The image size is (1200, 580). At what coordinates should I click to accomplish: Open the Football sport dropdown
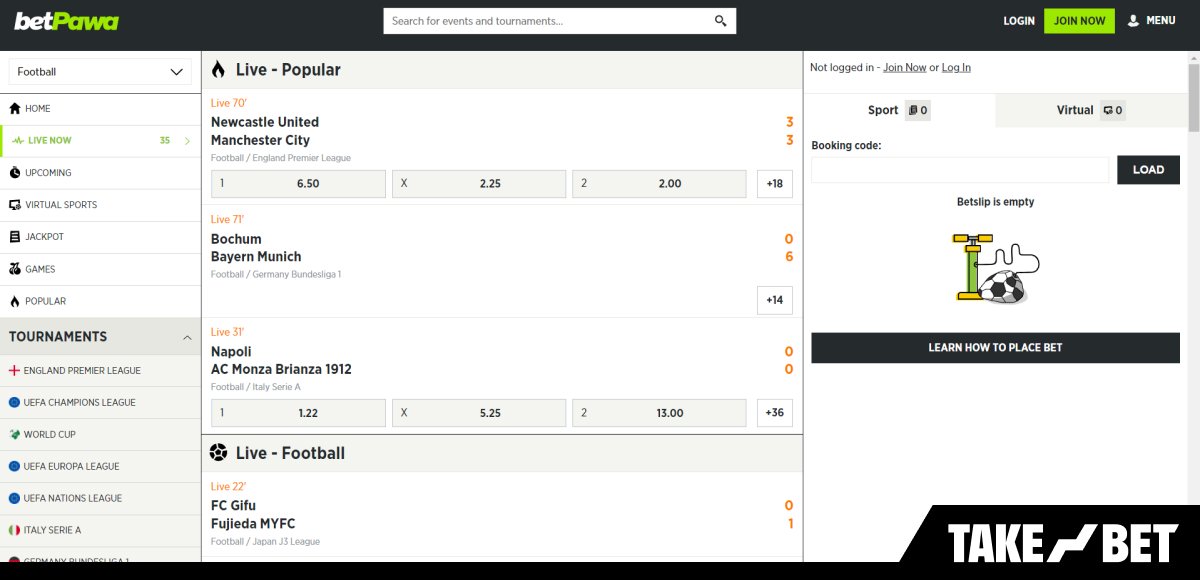pyautogui.click(x=100, y=72)
